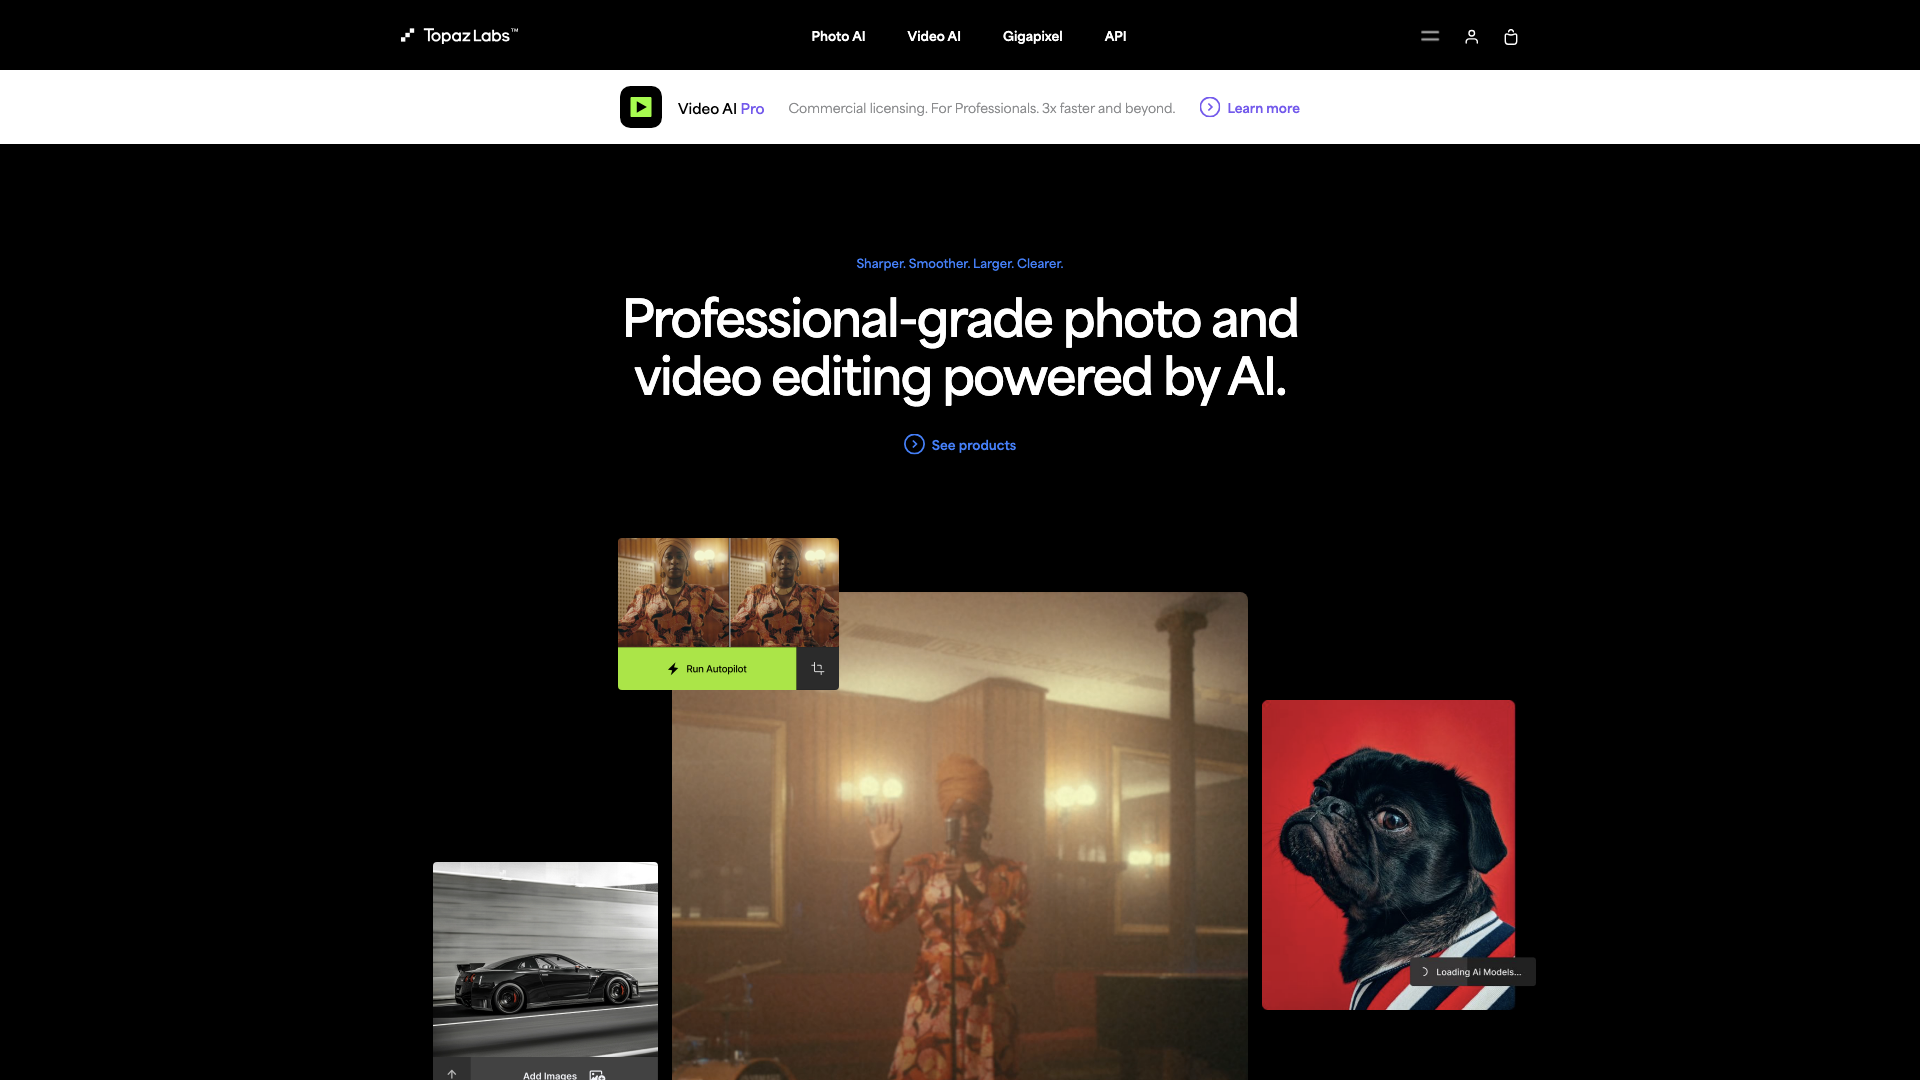
Task: Click the Photo AI navigation tab
Action: point(837,36)
